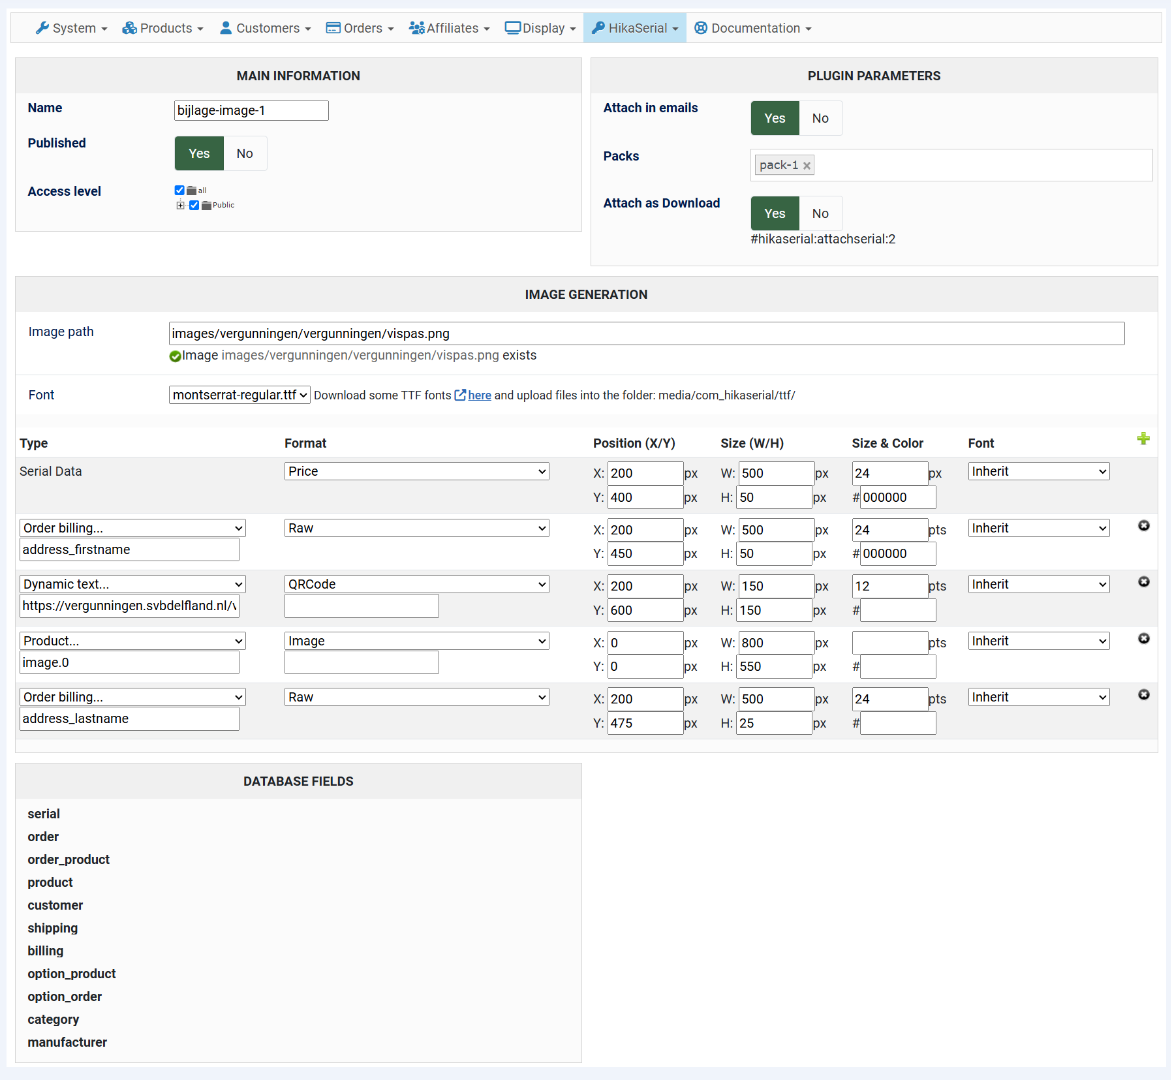Image resolution: width=1171 pixels, height=1080 pixels.
Task: Disable Attach in emails with No
Action: pos(820,119)
